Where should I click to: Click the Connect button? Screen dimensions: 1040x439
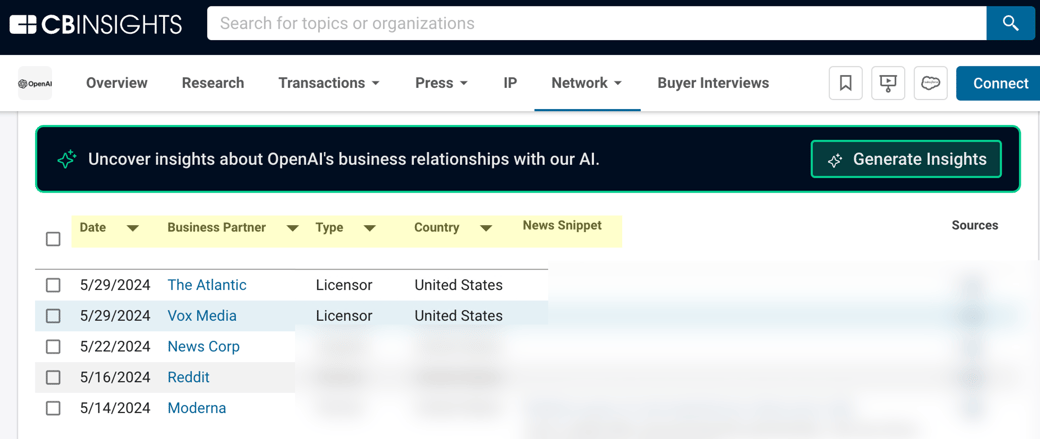point(1000,84)
